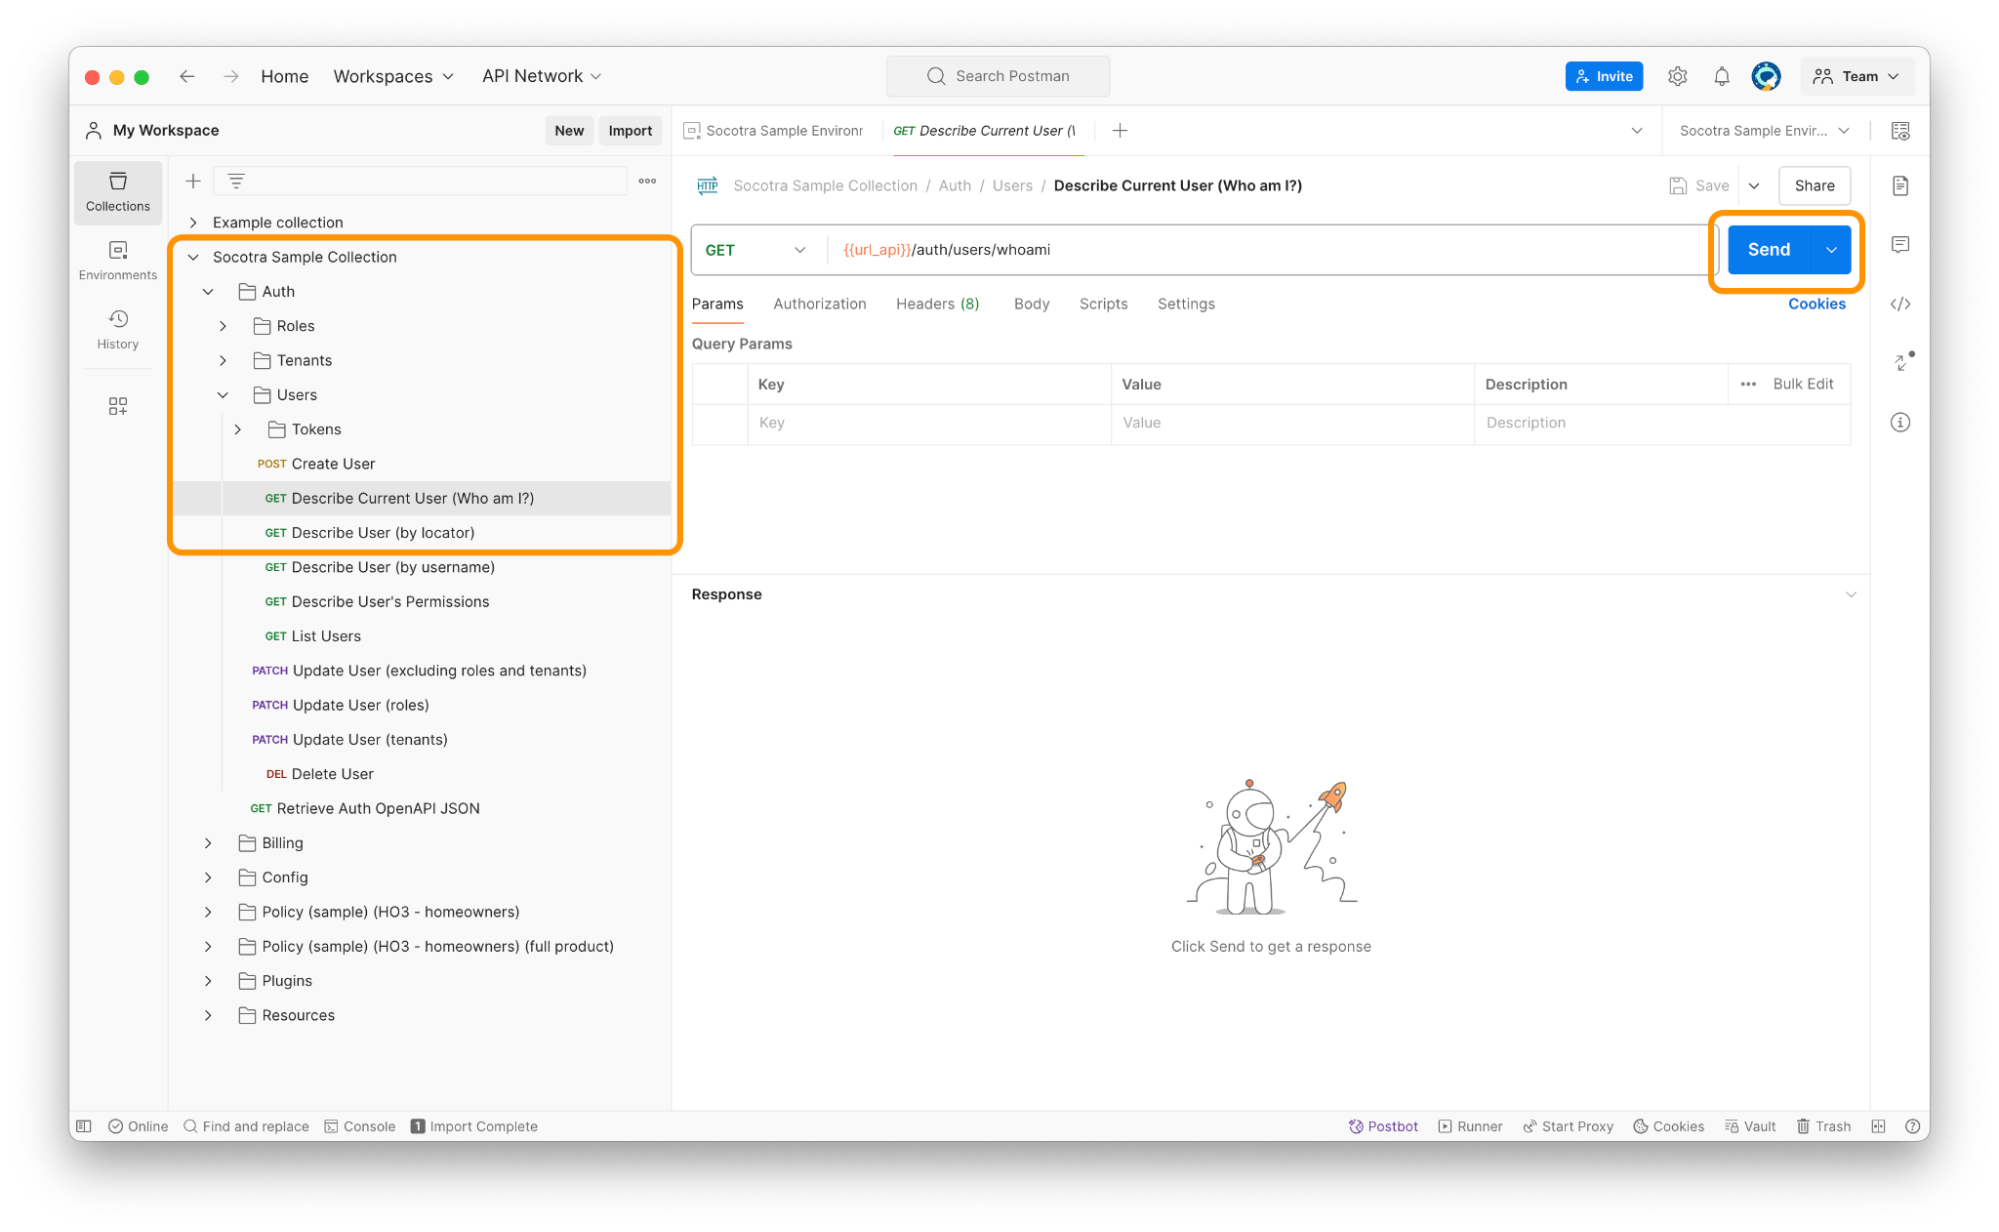Open the Cookies link below Send

(x=1816, y=304)
